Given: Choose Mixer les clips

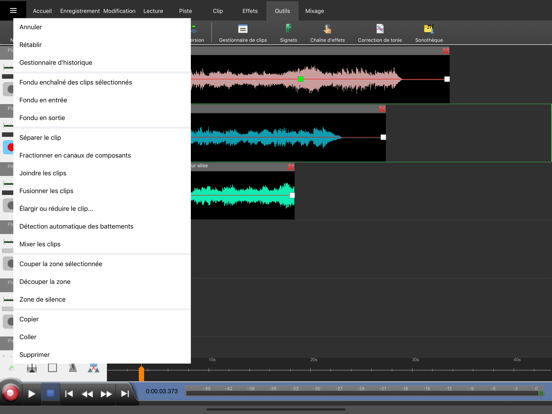Looking at the screenshot, I should (102, 244).
